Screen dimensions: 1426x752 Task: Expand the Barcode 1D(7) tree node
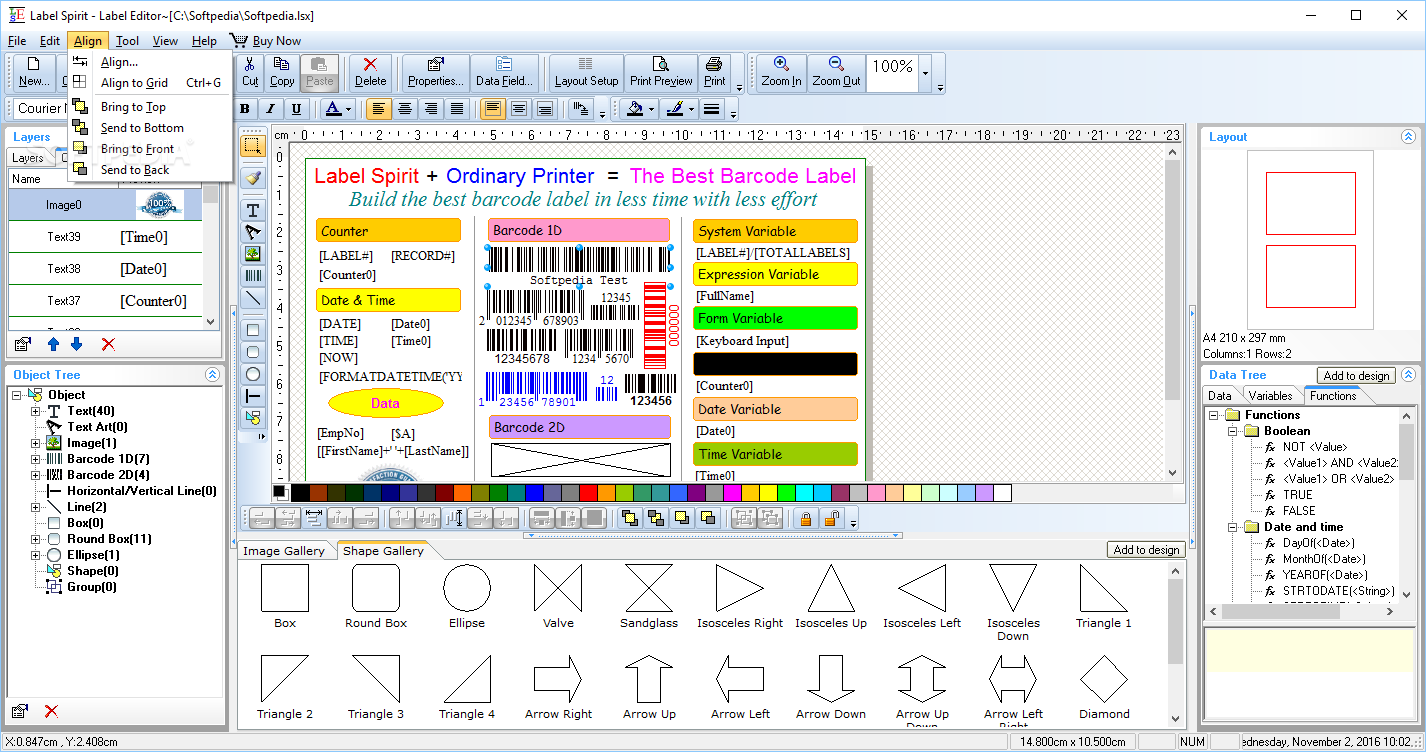(36, 459)
